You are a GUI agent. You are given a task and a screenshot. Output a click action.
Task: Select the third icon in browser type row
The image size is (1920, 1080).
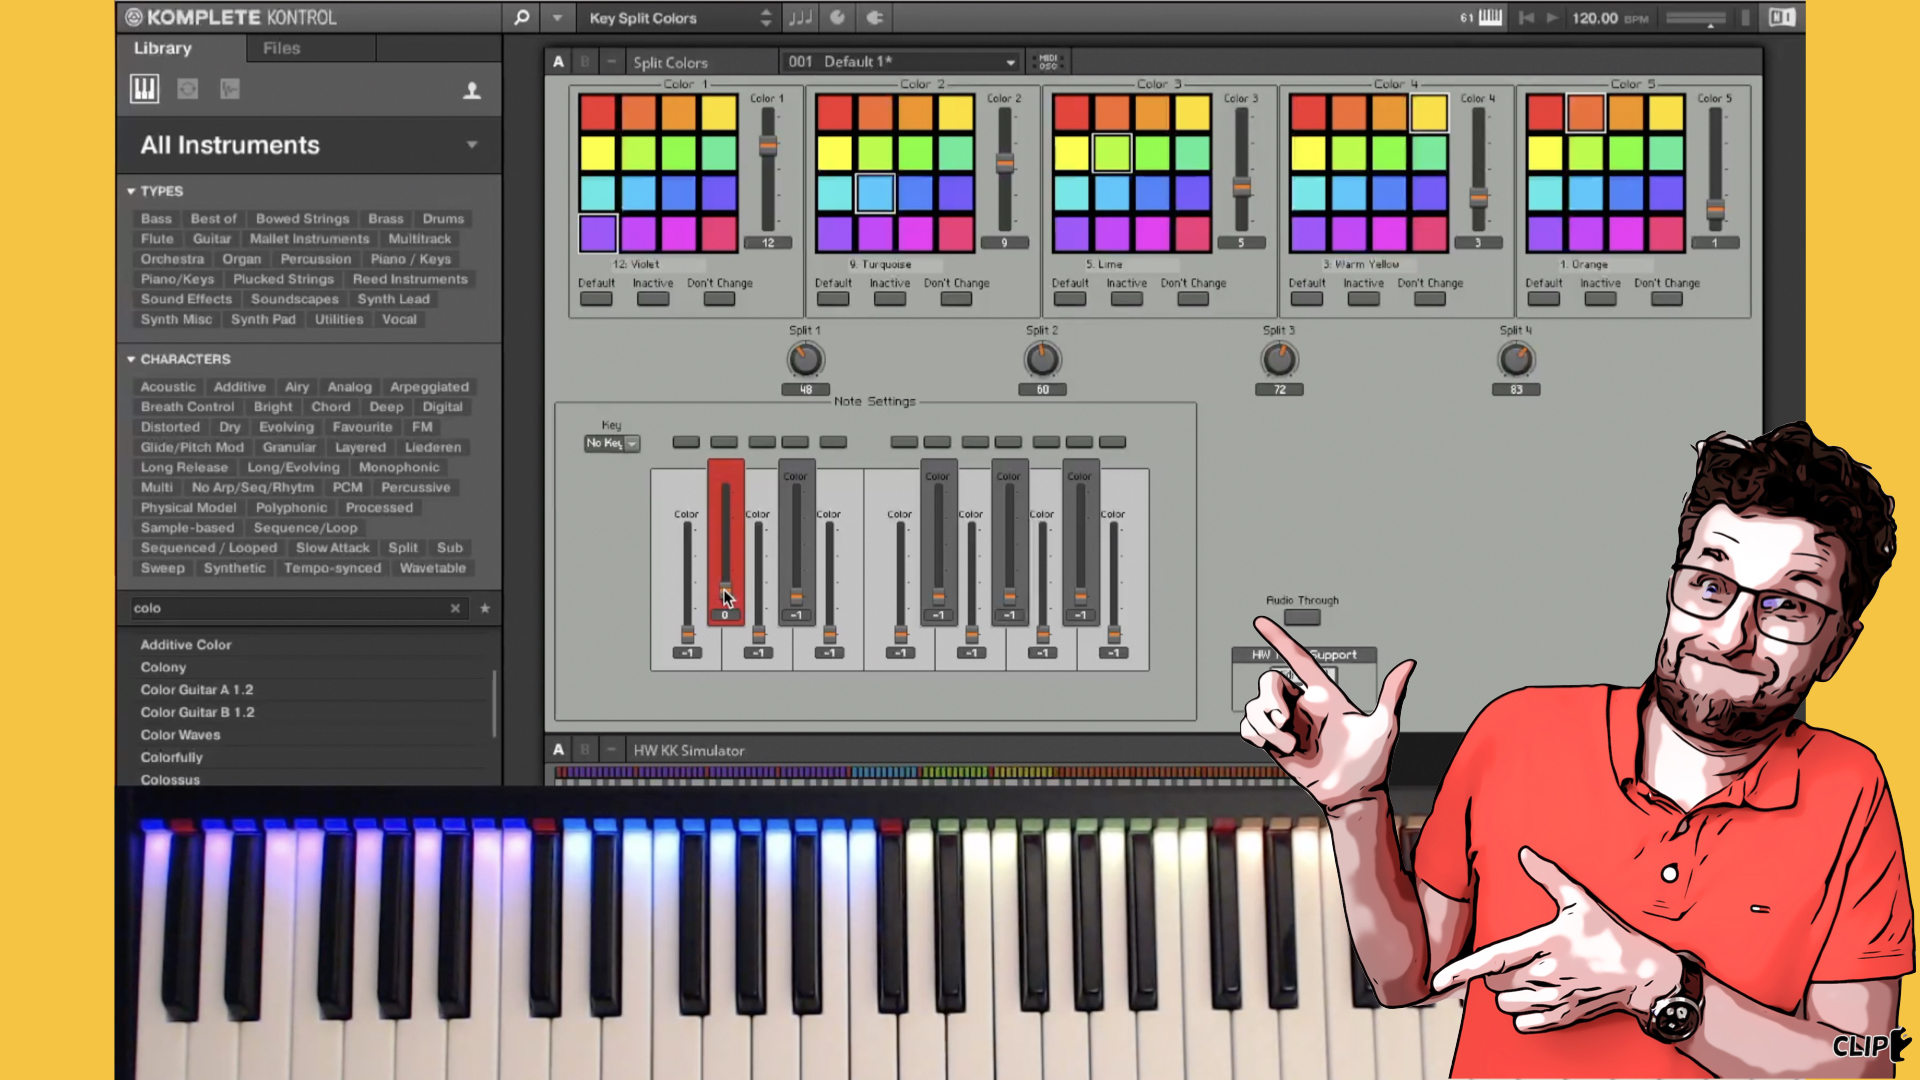(x=230, y=90)
